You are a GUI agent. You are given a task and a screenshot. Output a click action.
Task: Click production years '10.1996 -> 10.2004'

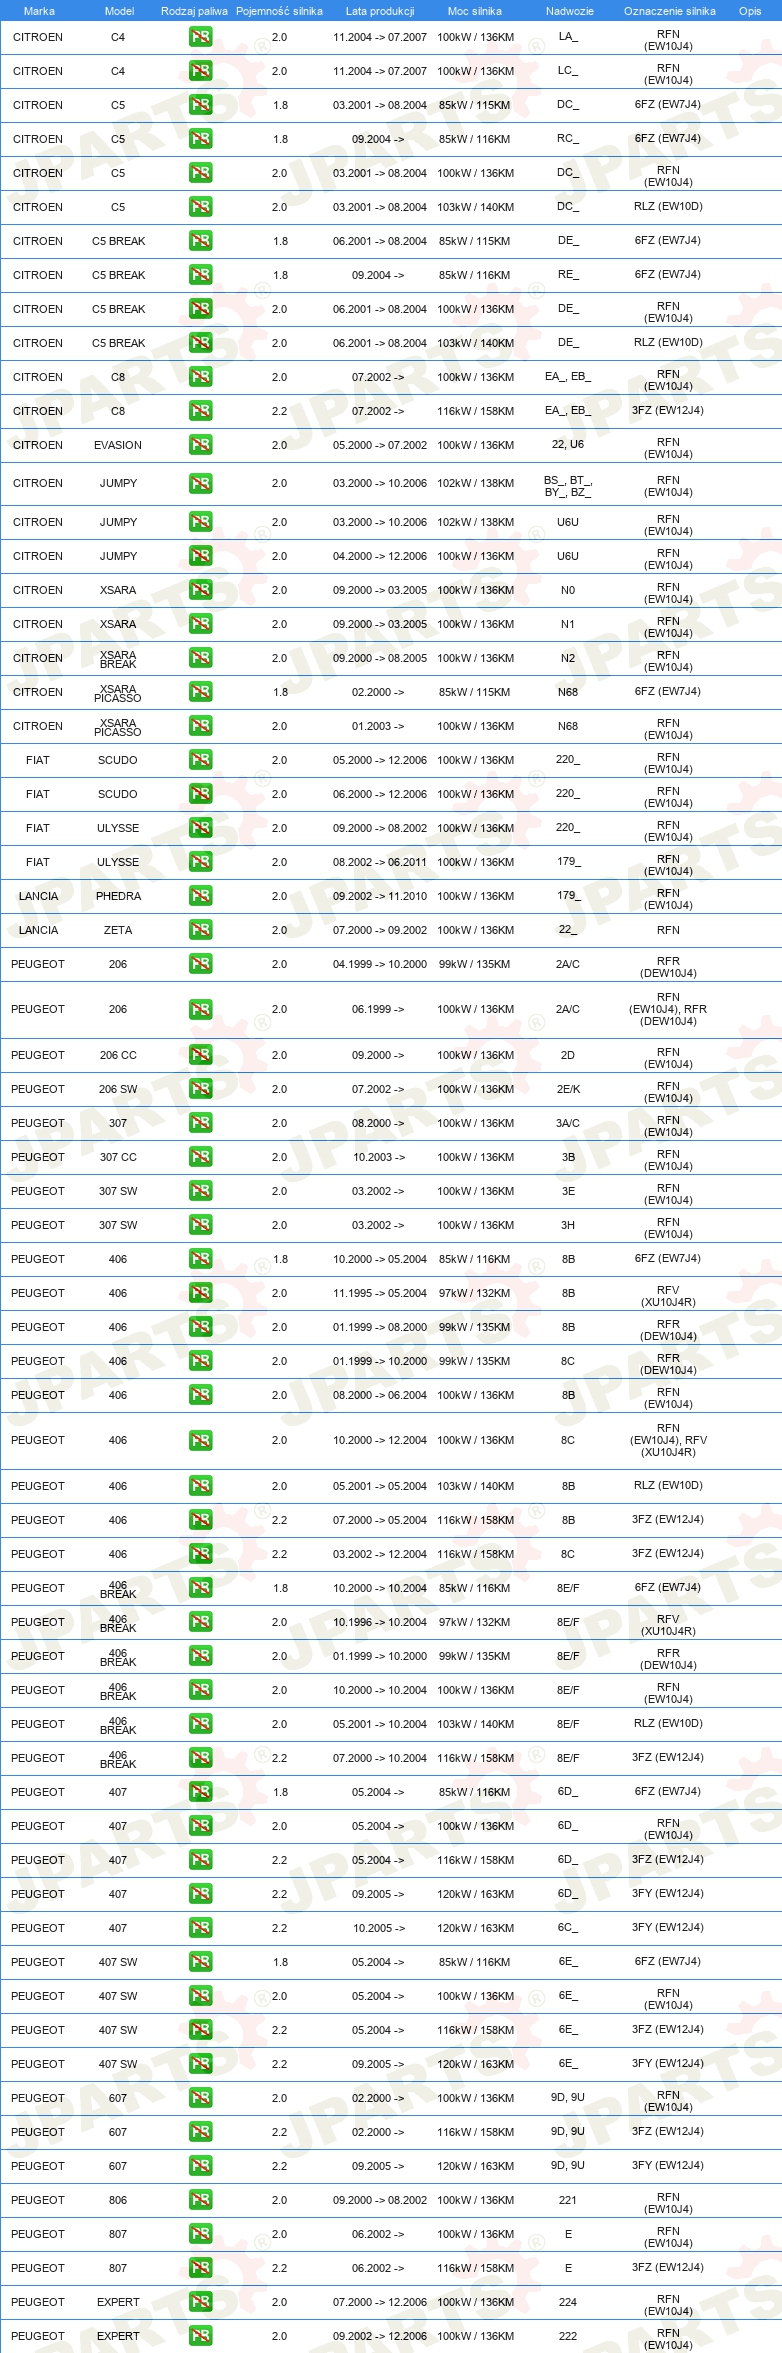(x=380, y=1622)
